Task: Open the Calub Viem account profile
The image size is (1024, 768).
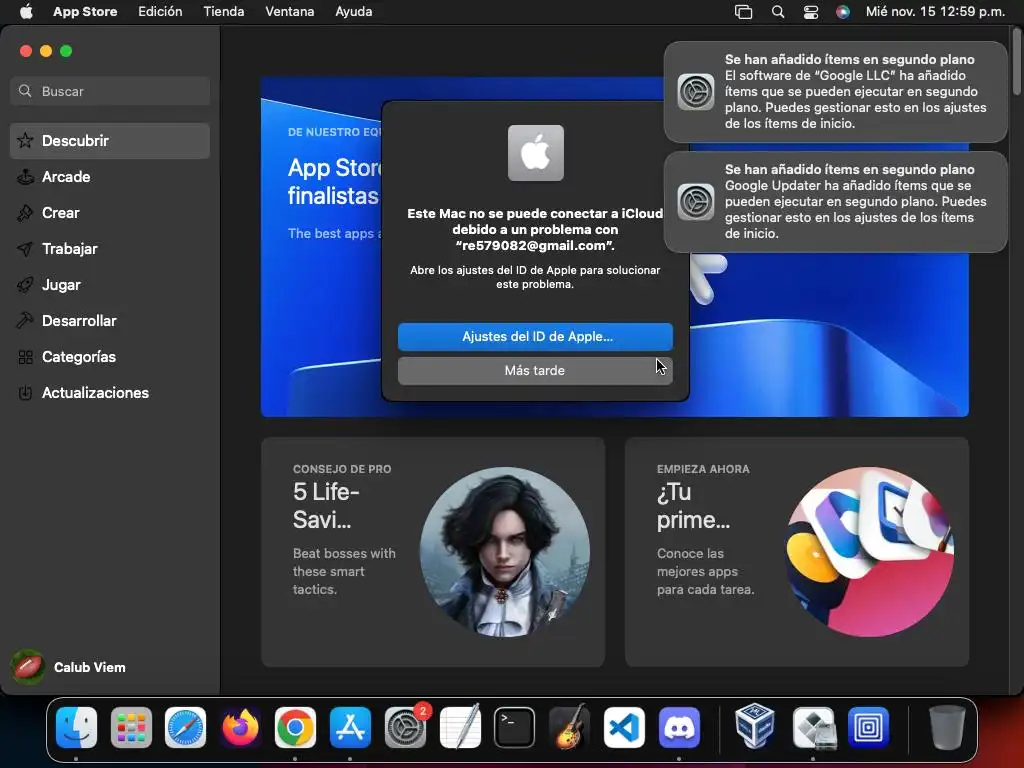Action: [x=69, y=667]
